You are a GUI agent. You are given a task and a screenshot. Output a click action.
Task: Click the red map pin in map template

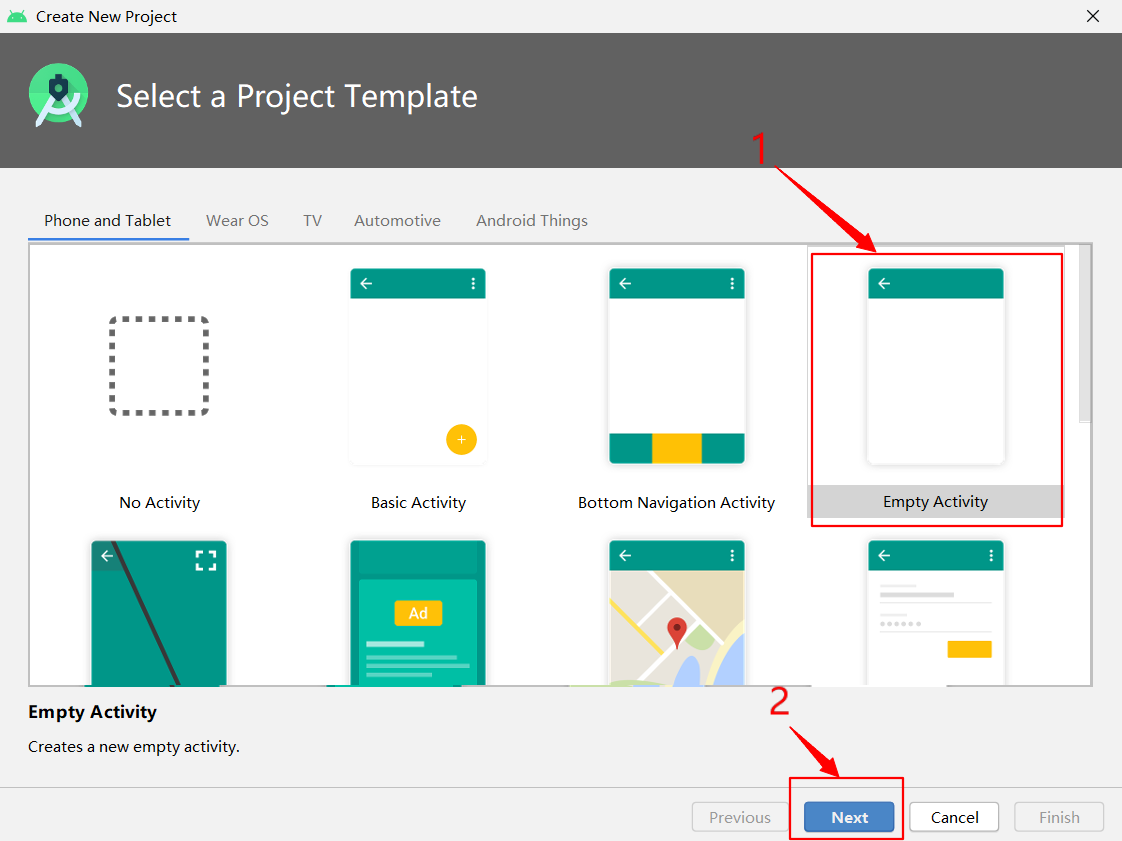676,633
